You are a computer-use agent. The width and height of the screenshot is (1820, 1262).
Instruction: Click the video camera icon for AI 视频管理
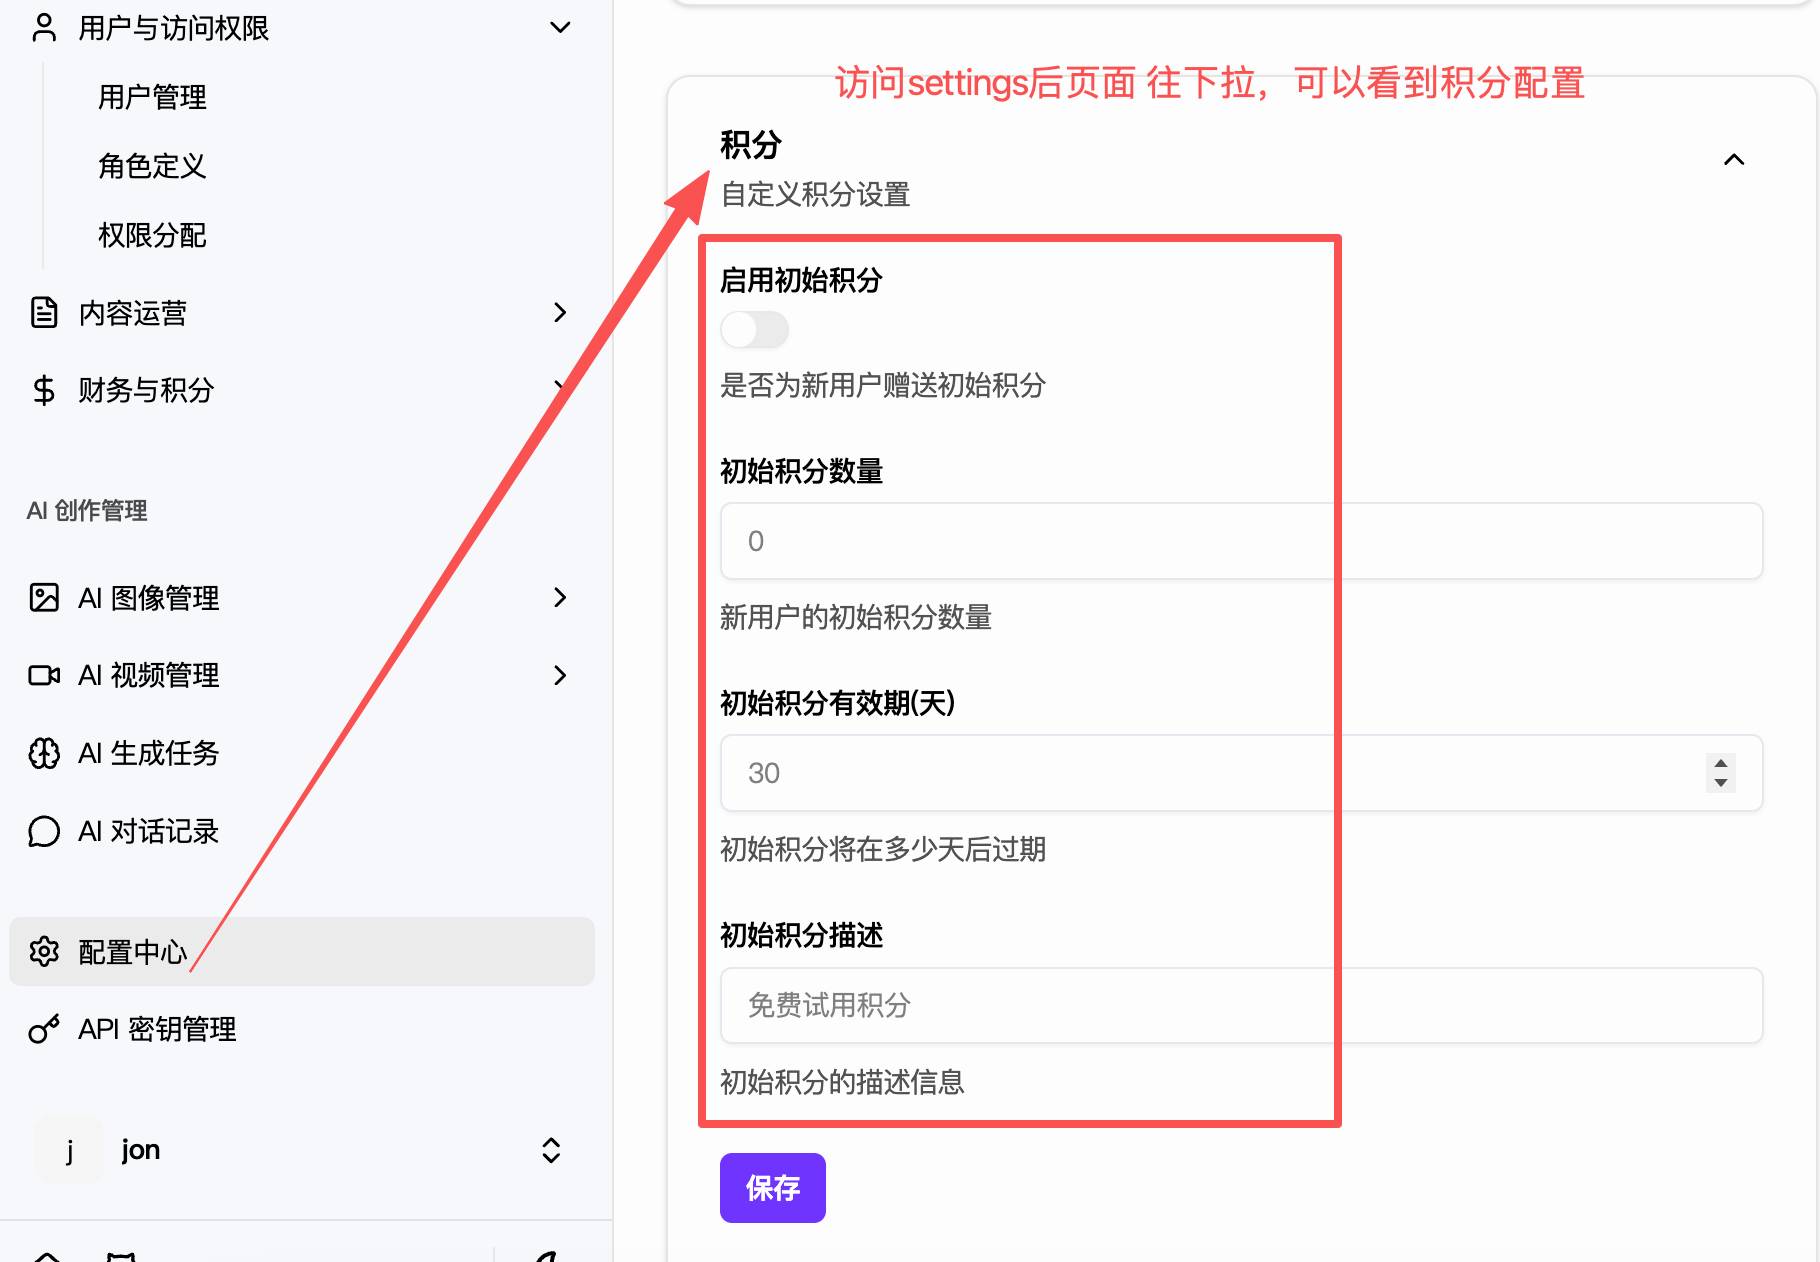click(x=44, y=676)
